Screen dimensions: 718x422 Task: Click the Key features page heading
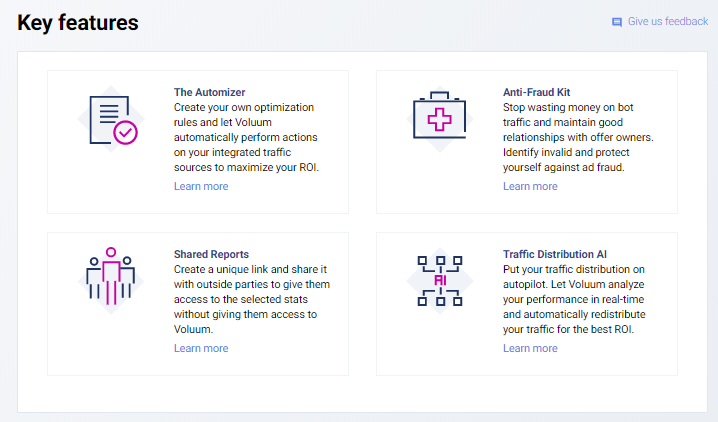[x=78, y=22]
